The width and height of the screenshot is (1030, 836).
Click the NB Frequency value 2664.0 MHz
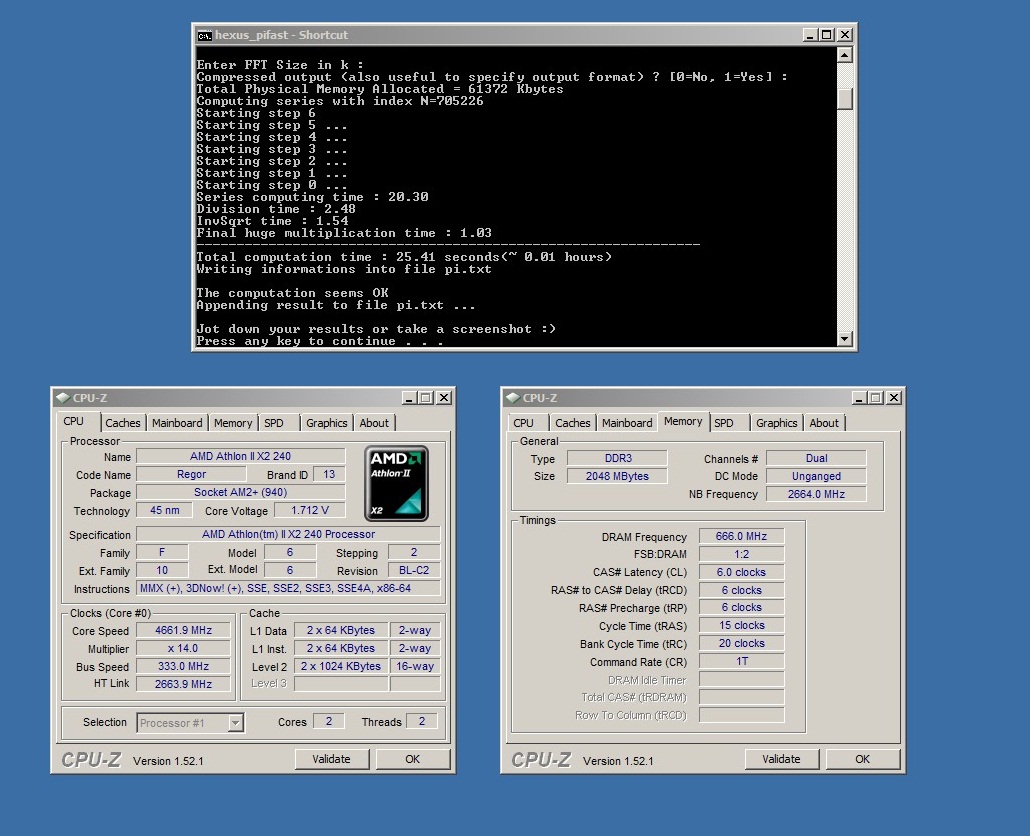(x=817, y=494)
